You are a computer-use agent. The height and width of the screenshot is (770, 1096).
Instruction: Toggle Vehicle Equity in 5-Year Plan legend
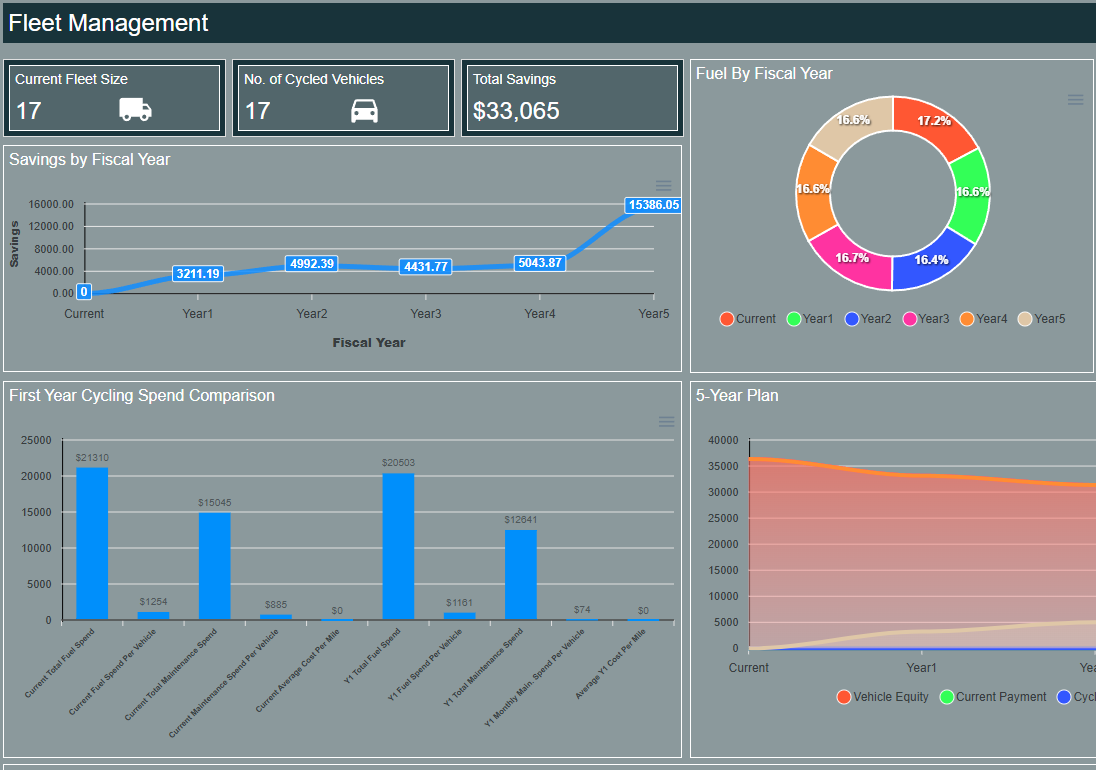[x=882, y=697]
